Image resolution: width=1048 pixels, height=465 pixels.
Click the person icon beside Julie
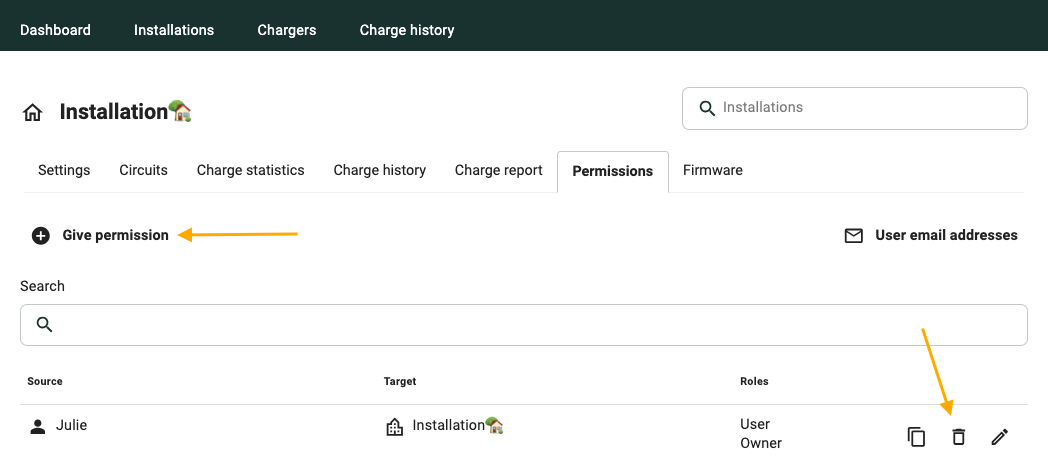coord(38,427)
